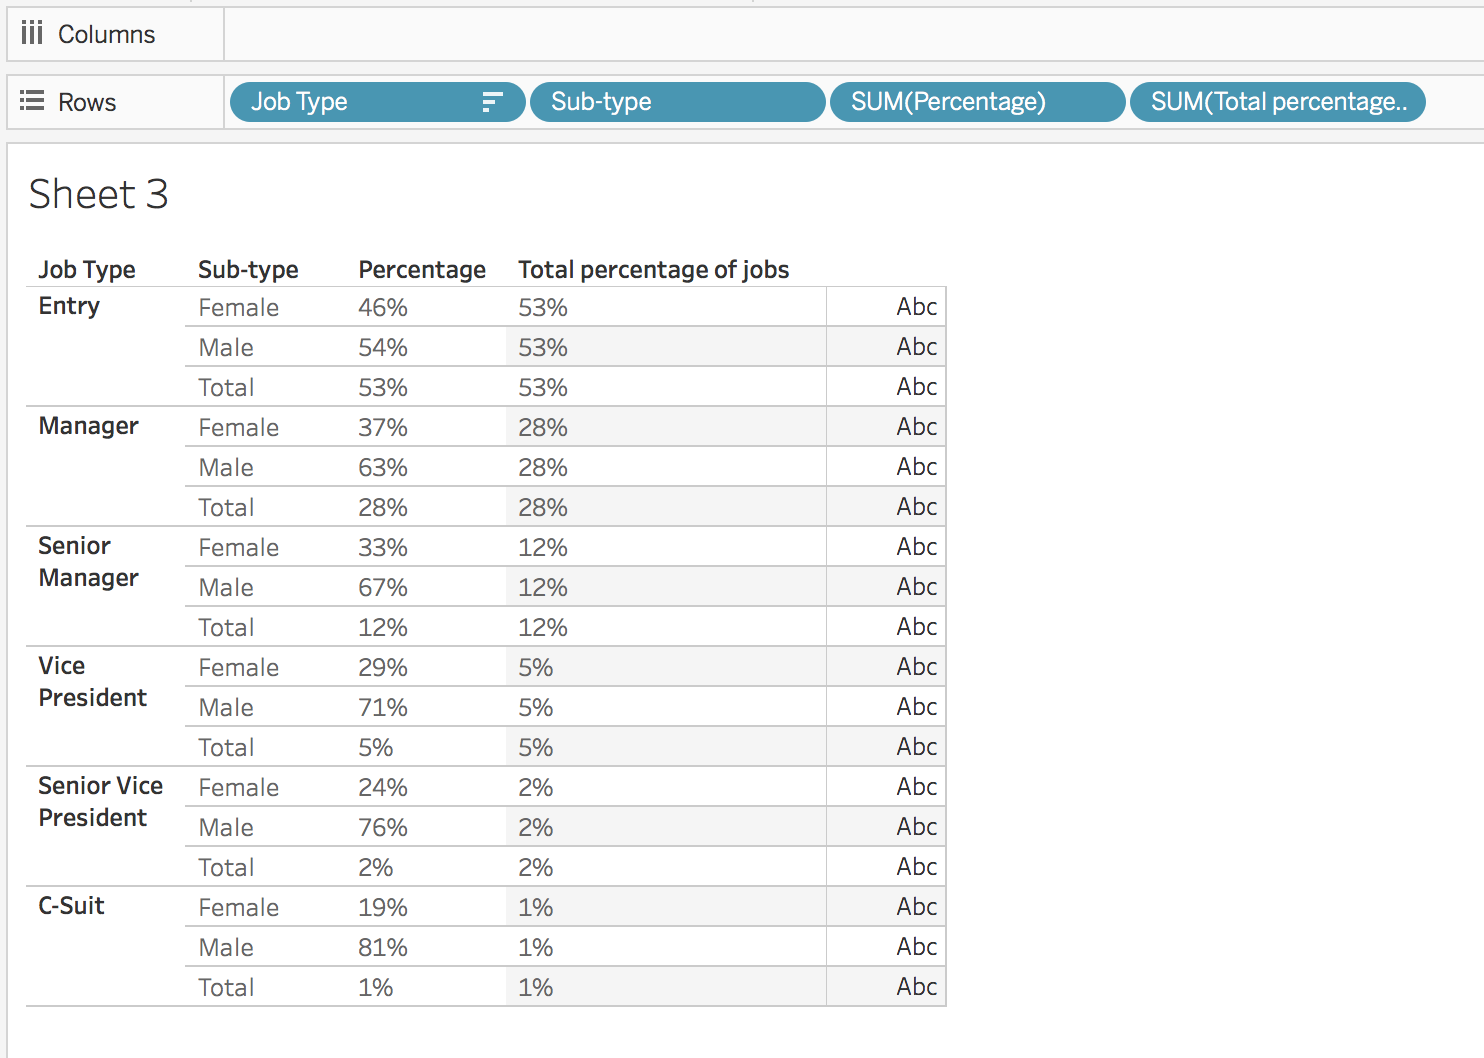Select the Job Type pill in Rows

coord(377,102)
